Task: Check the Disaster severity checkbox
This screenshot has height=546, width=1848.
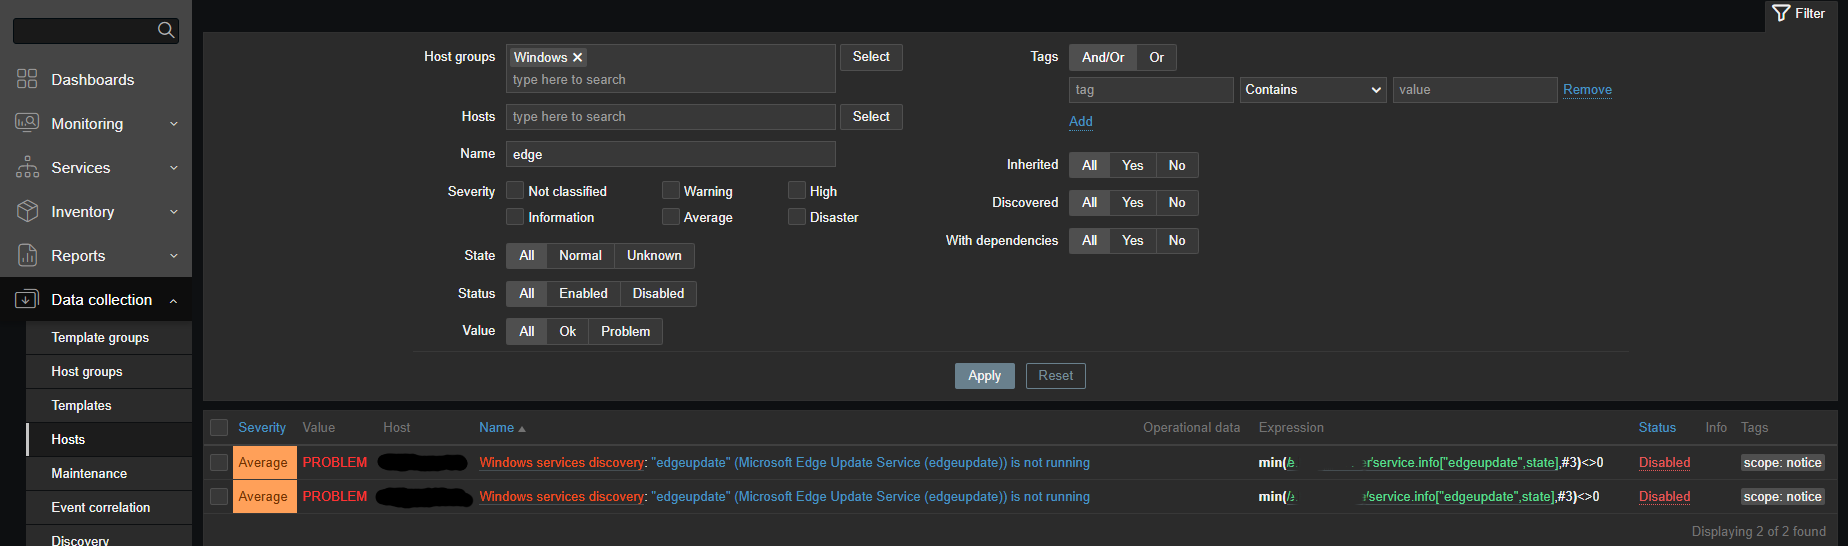Action: pos(797,217)
